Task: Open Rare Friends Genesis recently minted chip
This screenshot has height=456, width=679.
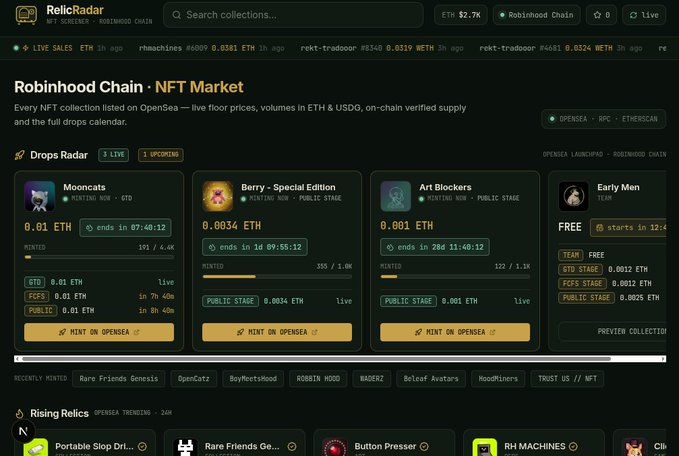Action: (119, 378)
